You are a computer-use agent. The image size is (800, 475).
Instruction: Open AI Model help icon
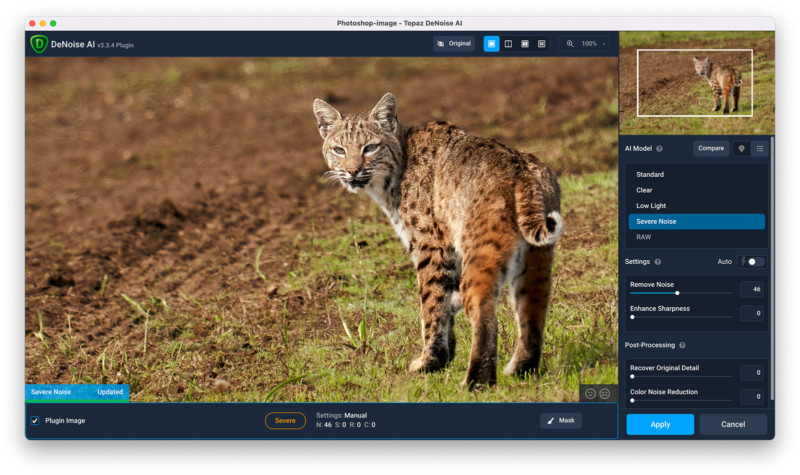(x=659, y=148)
